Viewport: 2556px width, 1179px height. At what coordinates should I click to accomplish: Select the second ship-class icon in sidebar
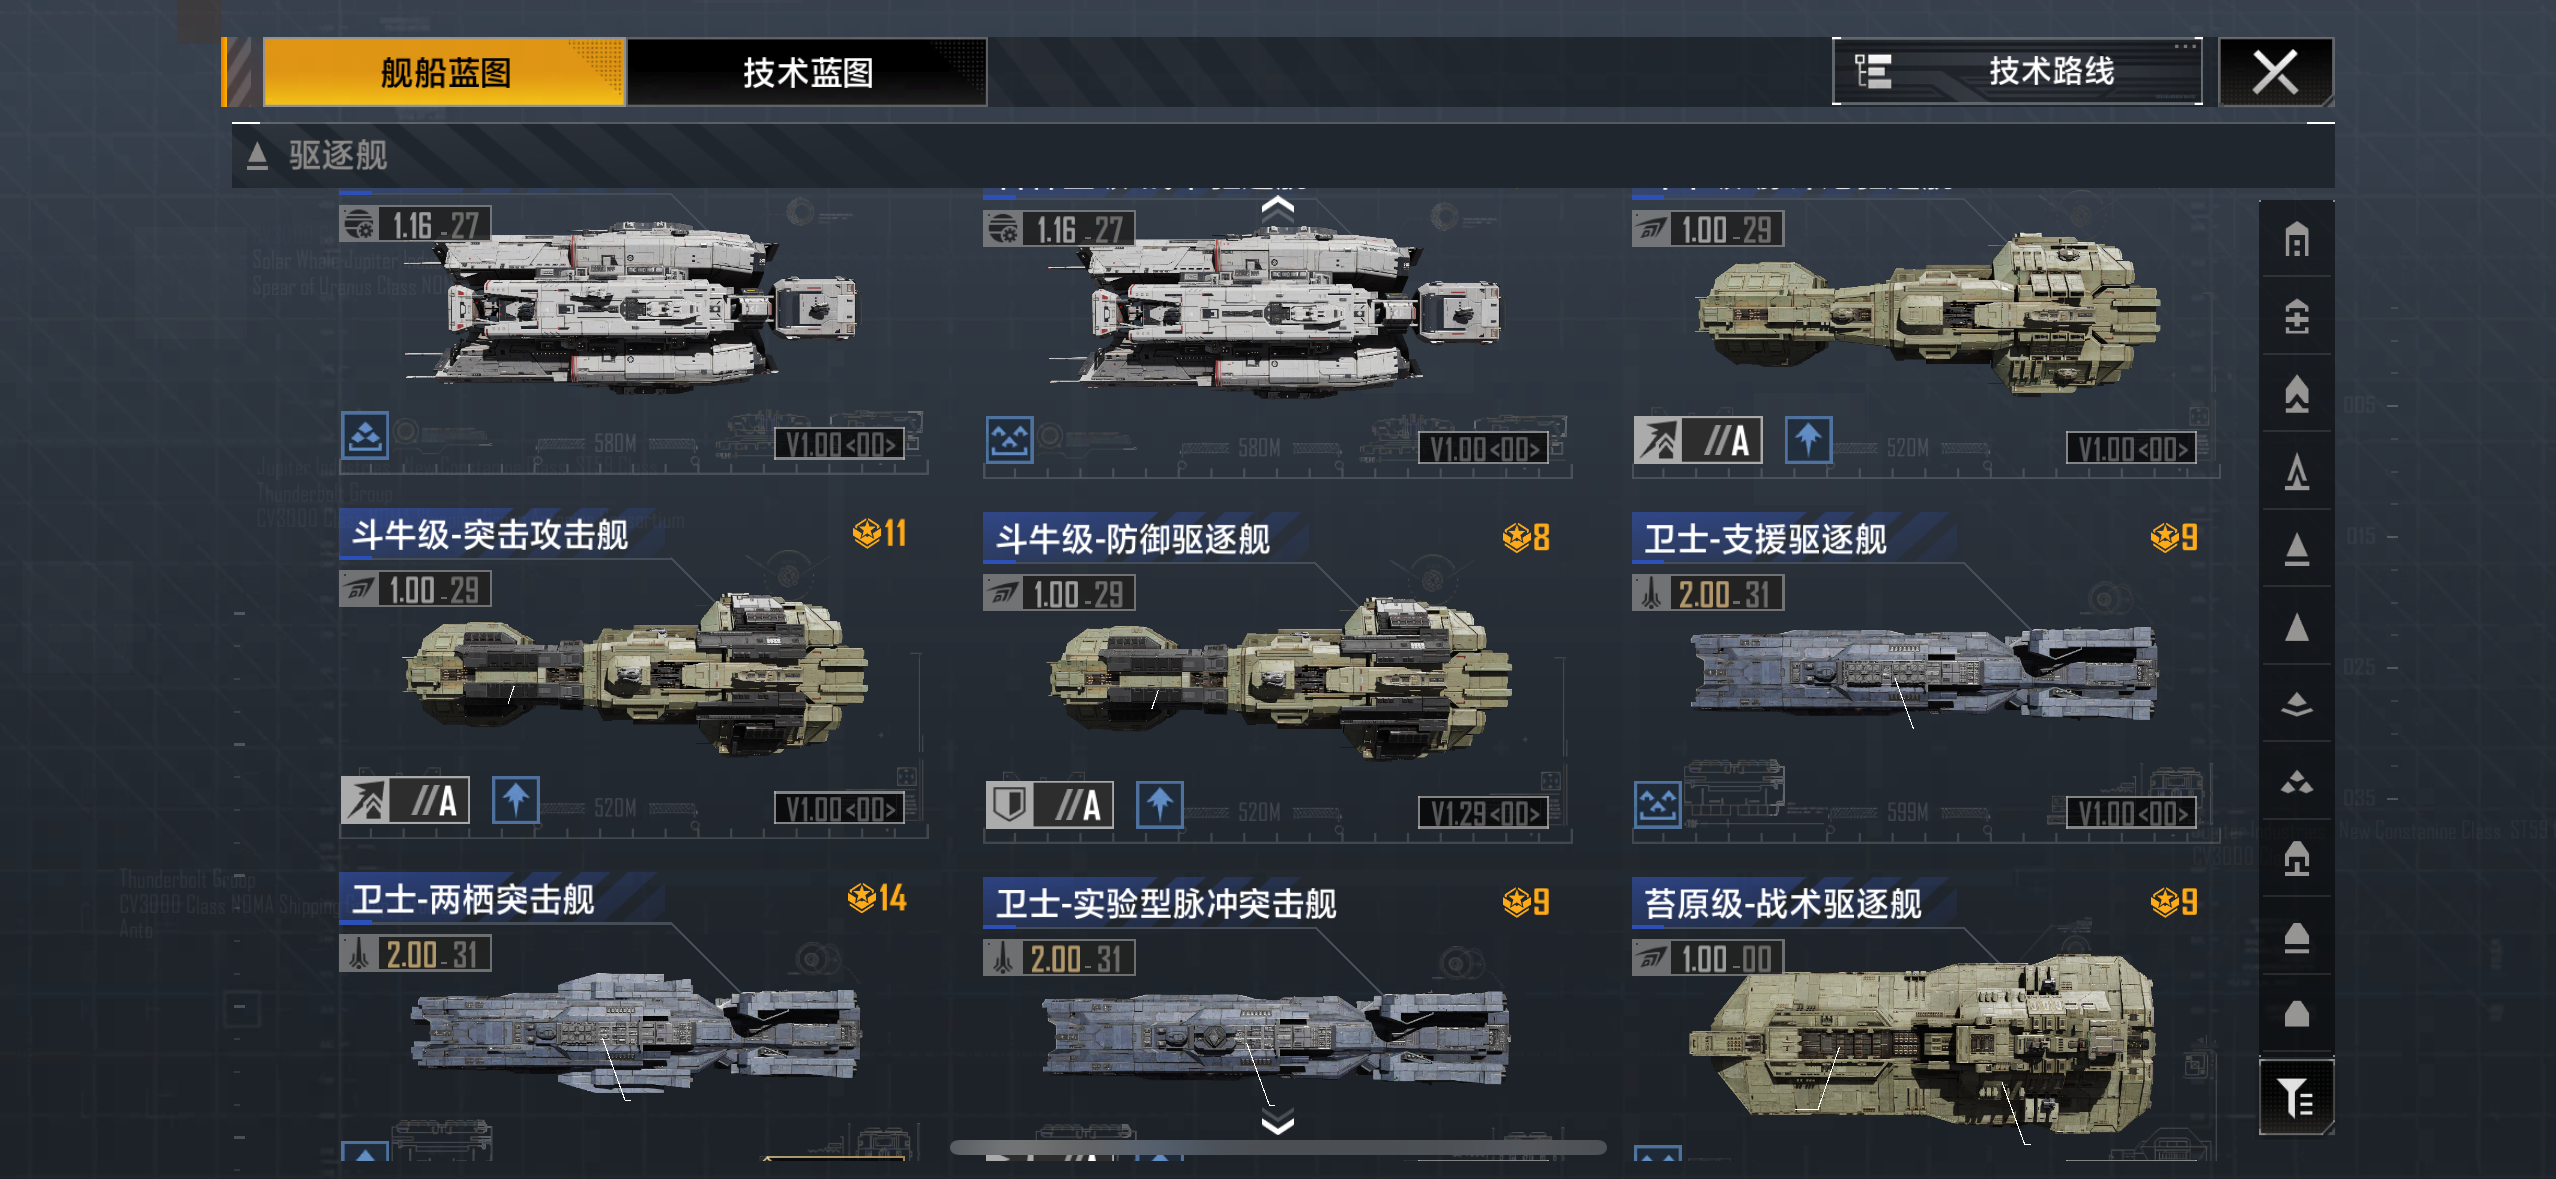point(2296,317)
